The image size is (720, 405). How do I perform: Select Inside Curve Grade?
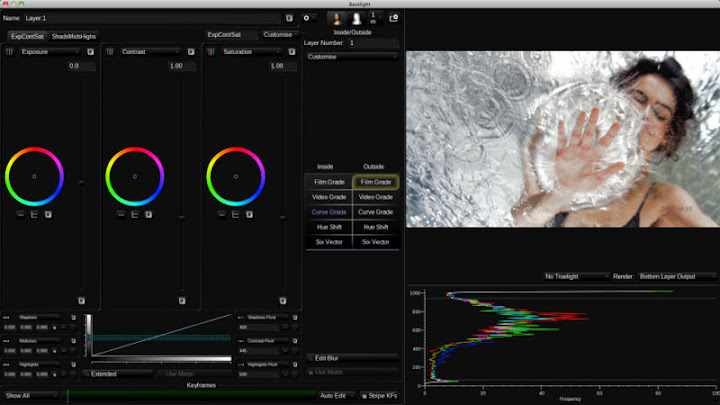coord(329,212)
